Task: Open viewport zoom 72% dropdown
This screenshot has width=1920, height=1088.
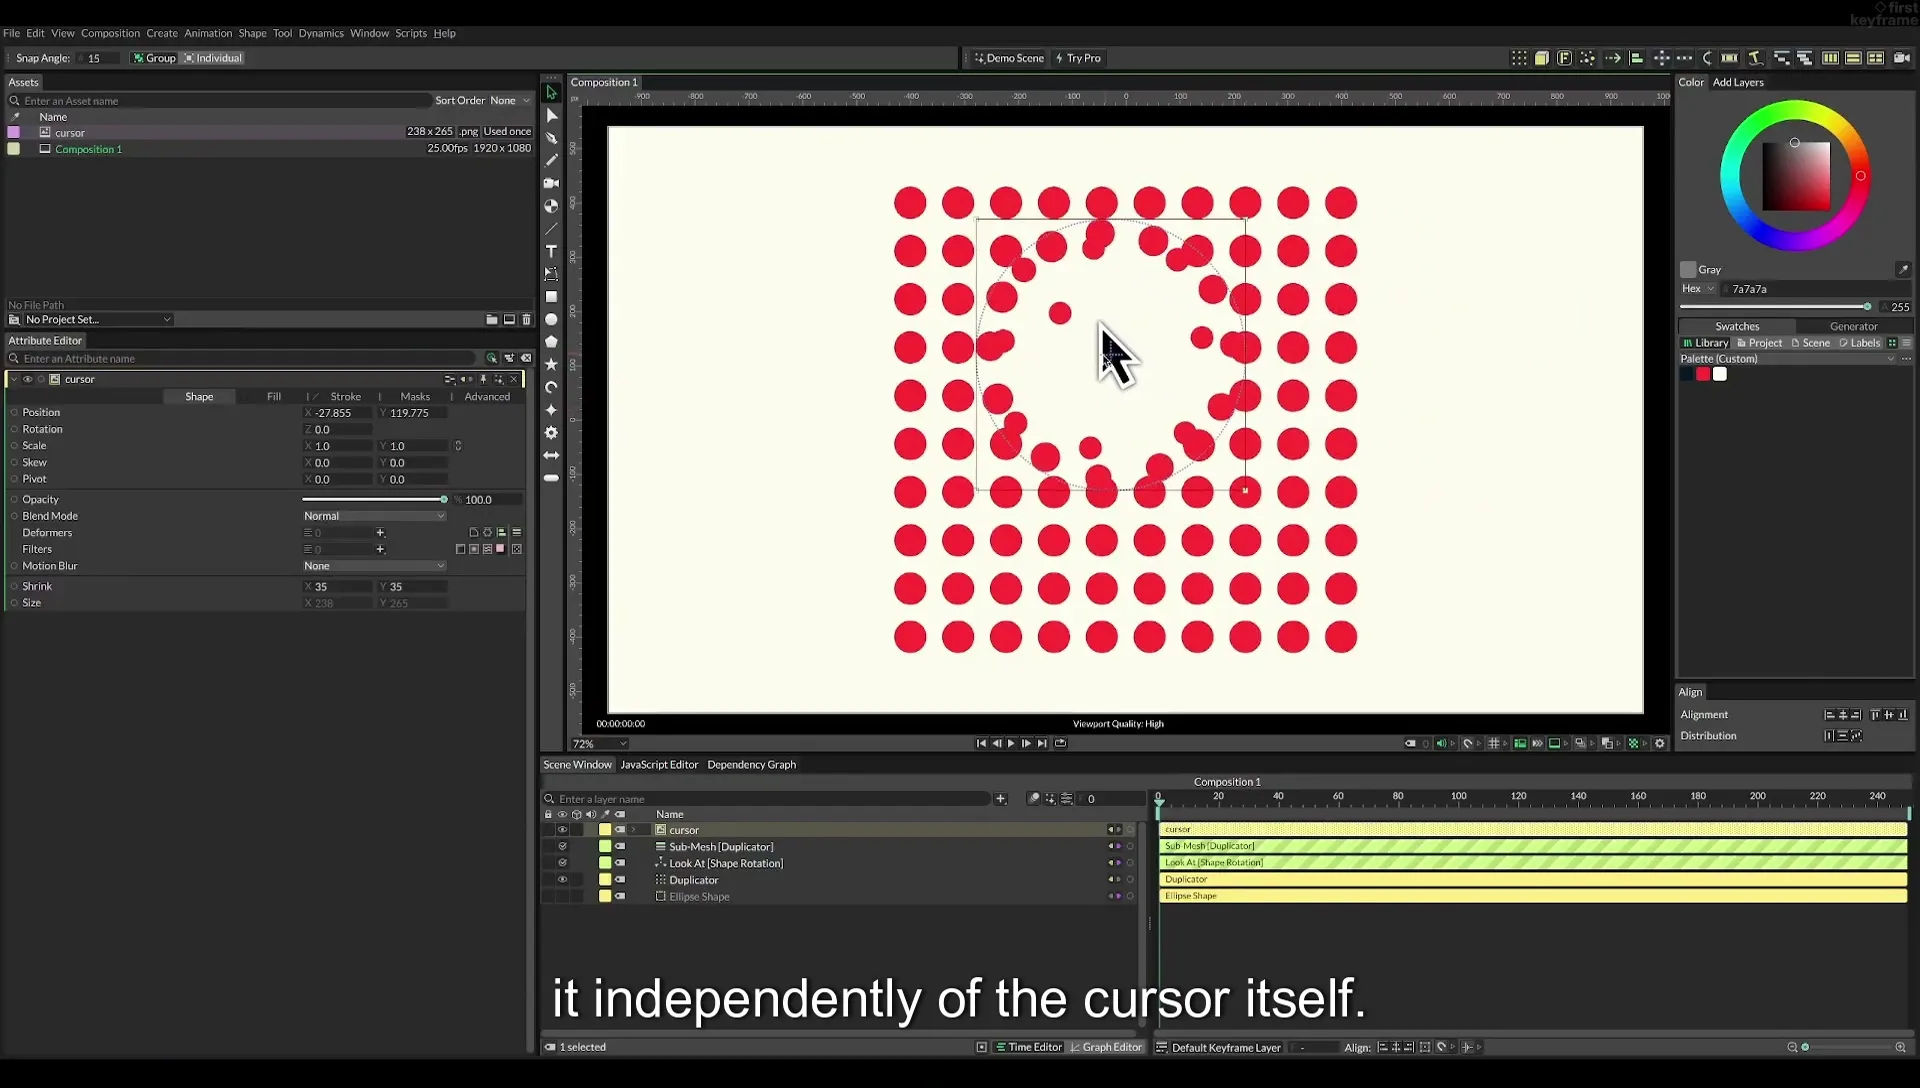Action: 599,744
